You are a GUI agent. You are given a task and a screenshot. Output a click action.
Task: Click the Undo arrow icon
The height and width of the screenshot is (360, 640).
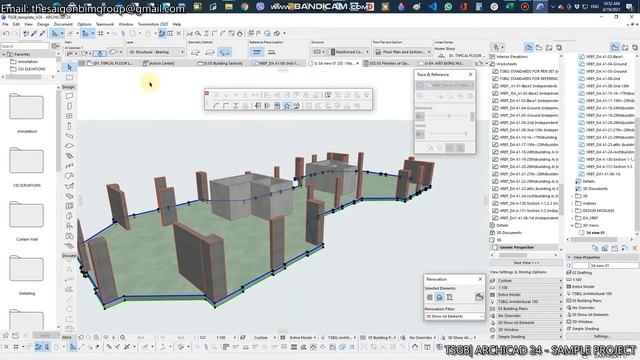[x=6, y=33]
